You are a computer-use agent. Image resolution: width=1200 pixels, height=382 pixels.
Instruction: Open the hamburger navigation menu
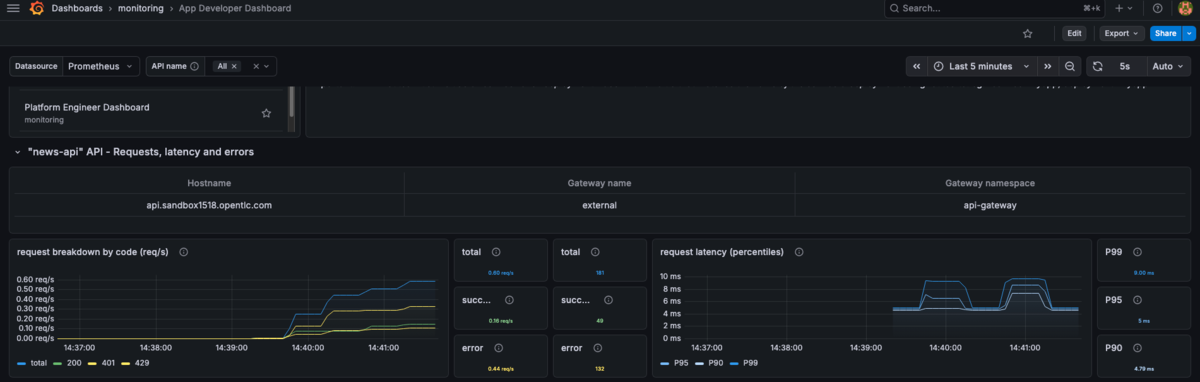(13, 8)
